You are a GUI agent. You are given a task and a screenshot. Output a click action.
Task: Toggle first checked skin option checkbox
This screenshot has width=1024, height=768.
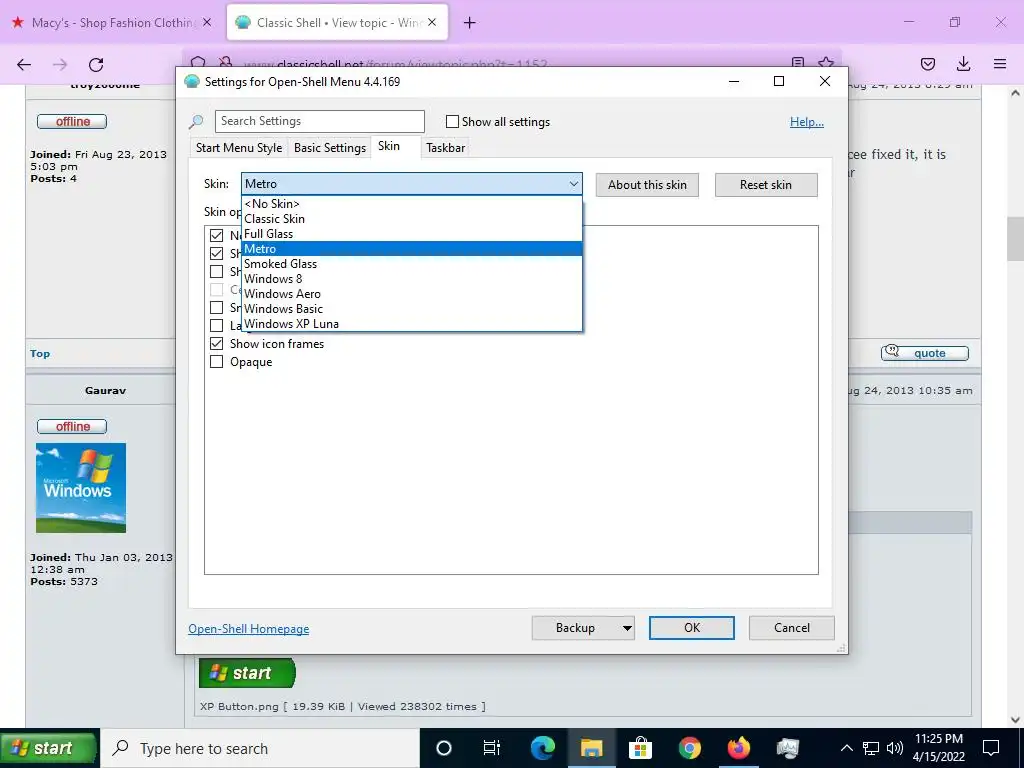pos(217,235)
